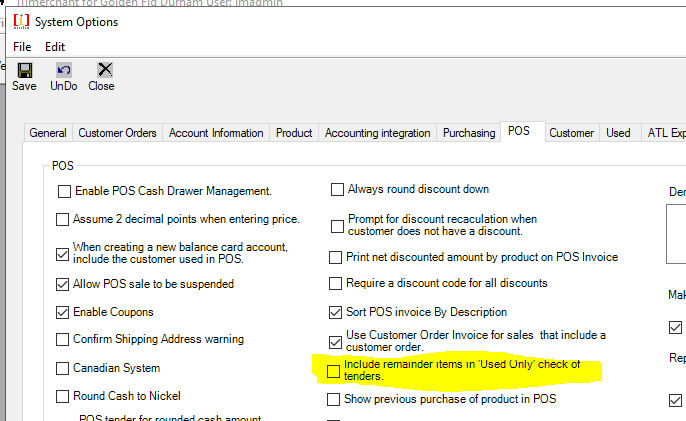Enable Show previous purchase of product
Image resolution: width=686 pixels, height=421 pixels.
pyautogui.click(x=333, y=400)
